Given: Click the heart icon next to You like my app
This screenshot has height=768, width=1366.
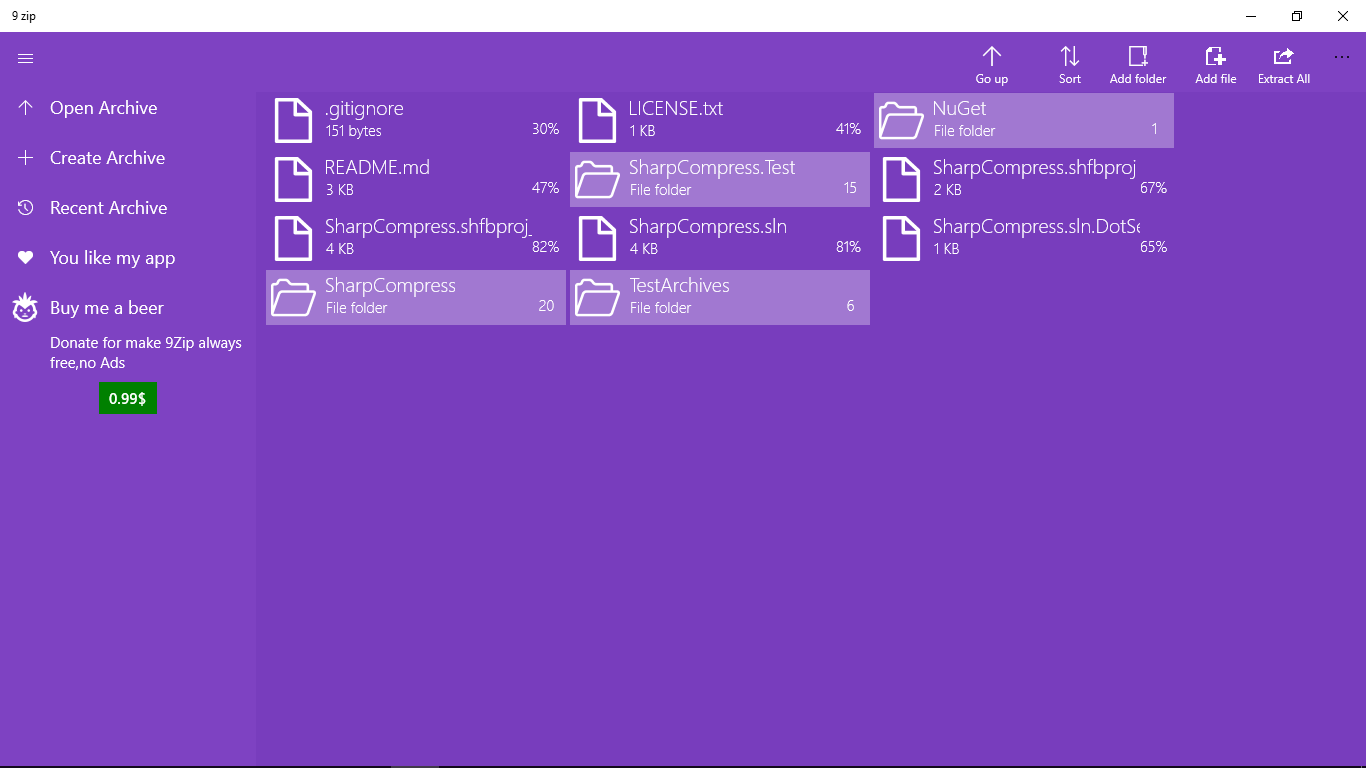Looking at the screenshot, I should pyautogui.click(x=25, y=257).
